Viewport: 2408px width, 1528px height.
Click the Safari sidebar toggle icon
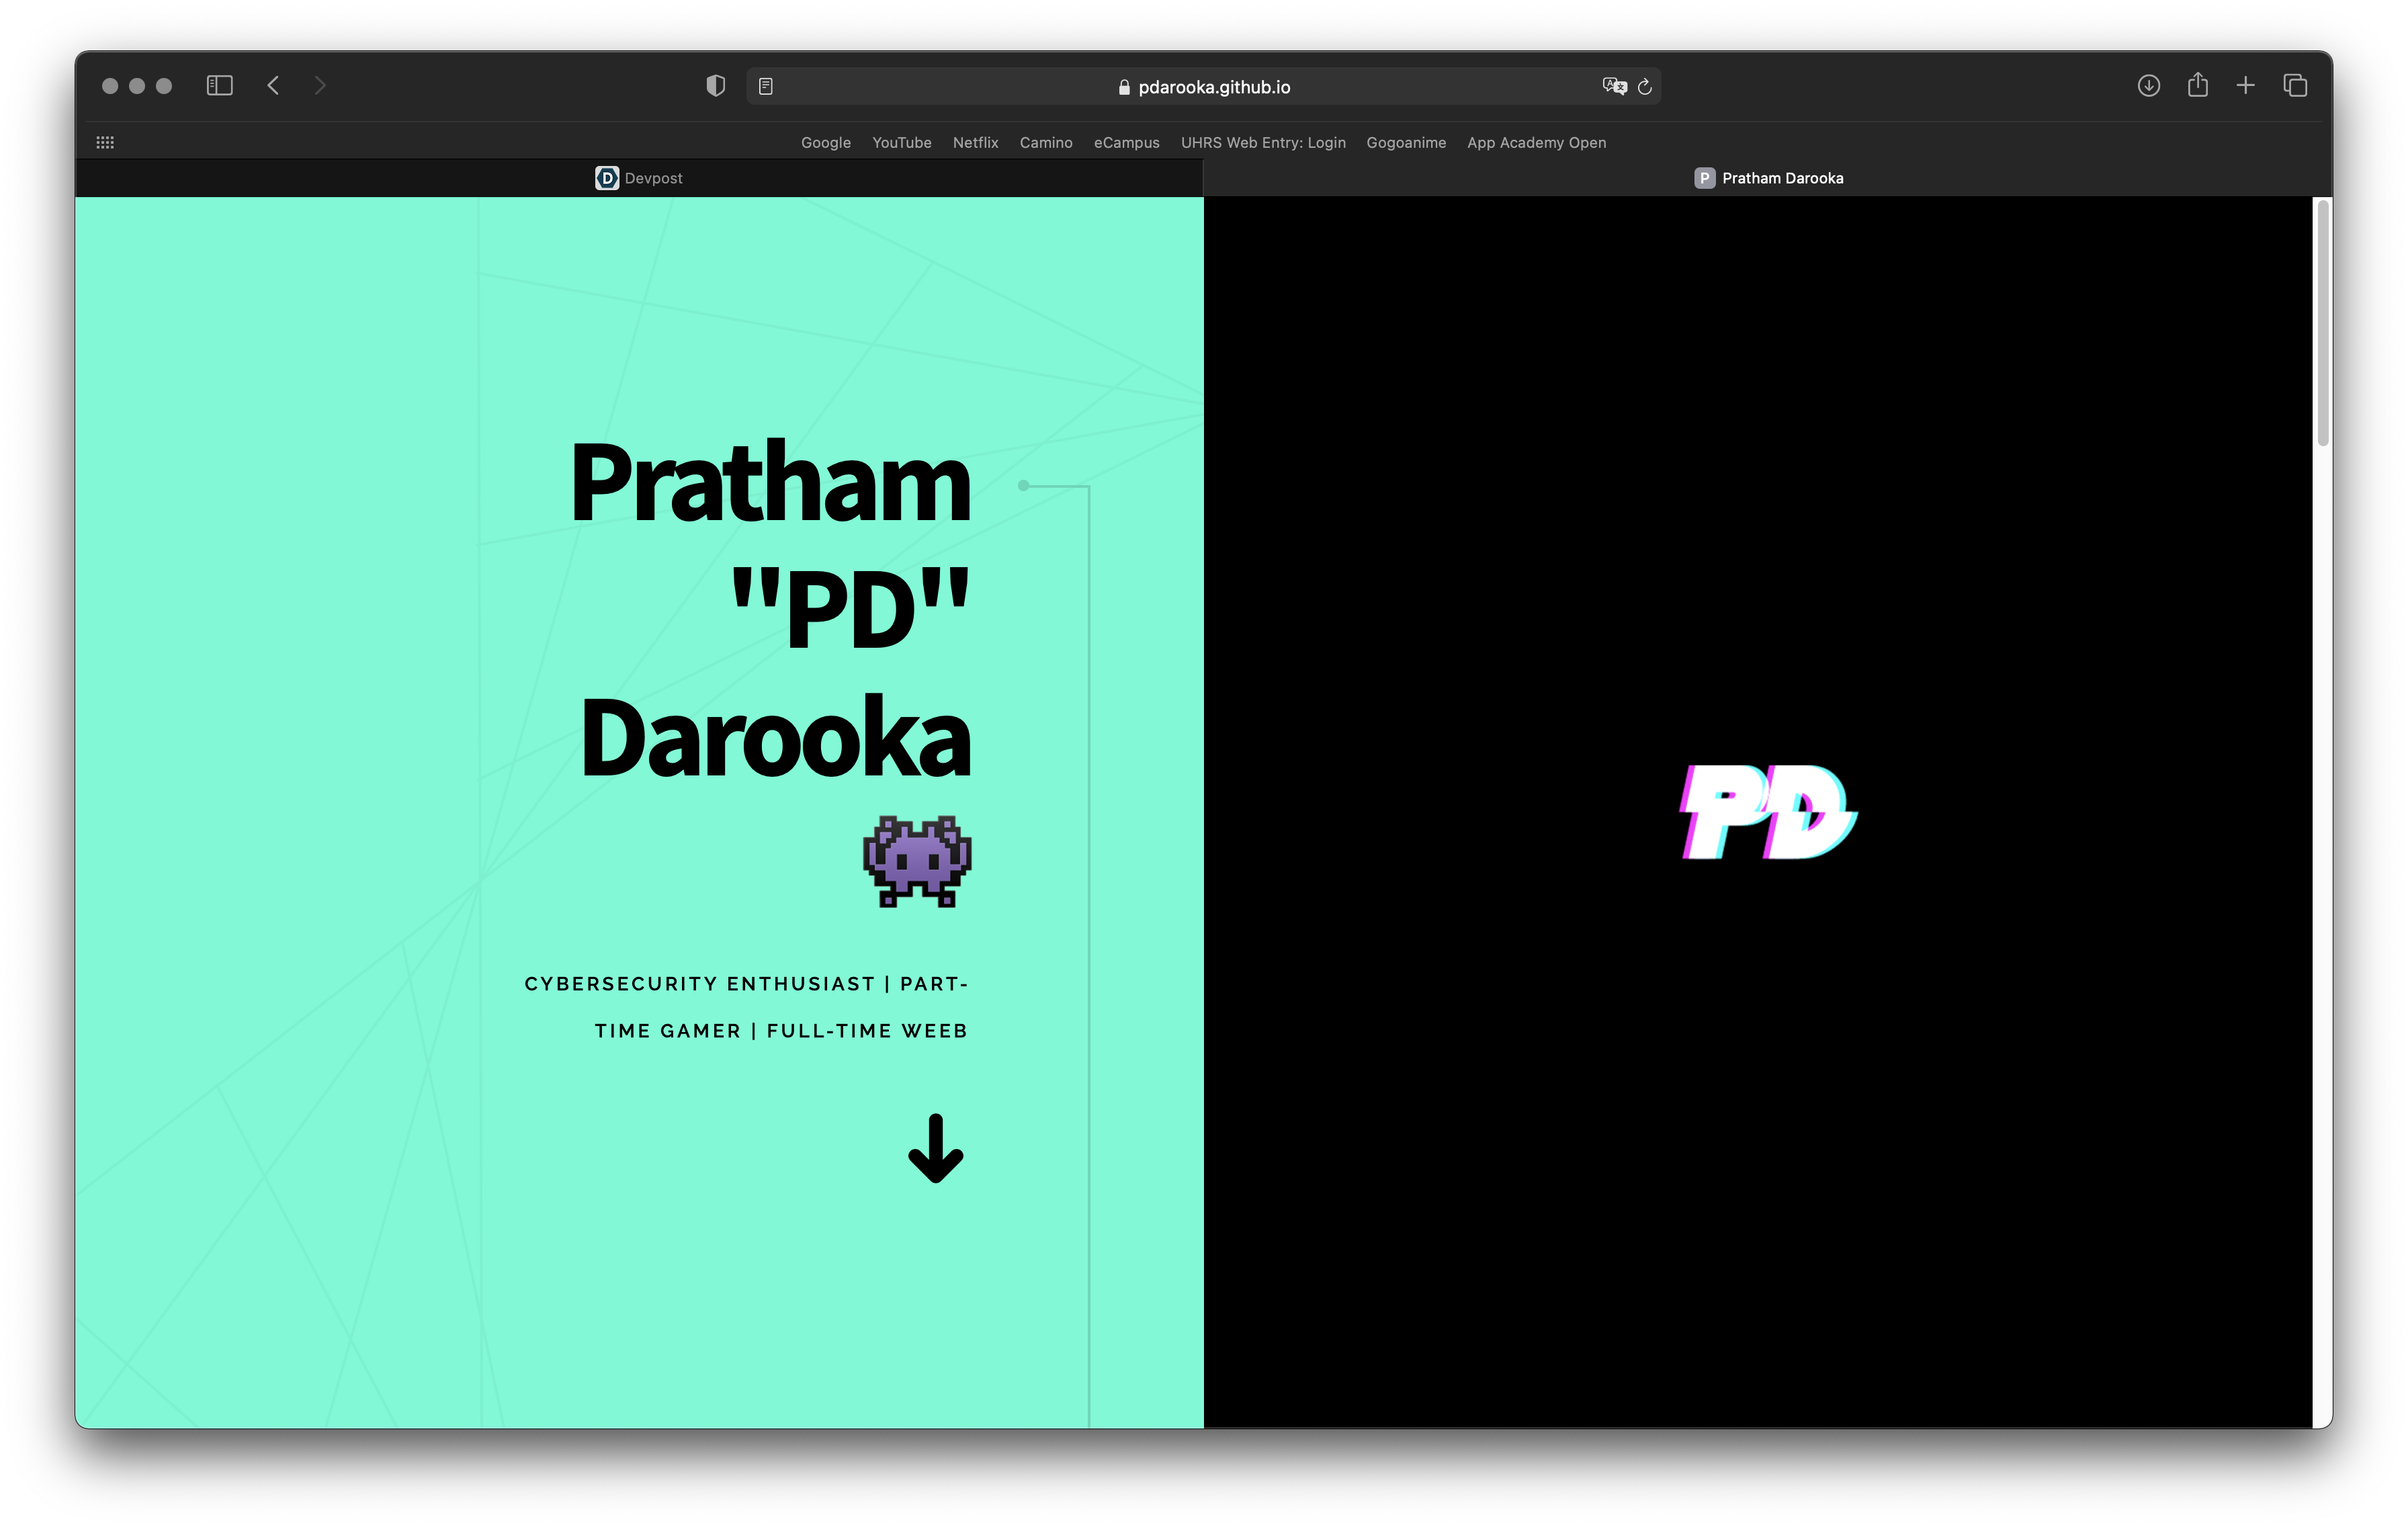[x=220, y=86]
